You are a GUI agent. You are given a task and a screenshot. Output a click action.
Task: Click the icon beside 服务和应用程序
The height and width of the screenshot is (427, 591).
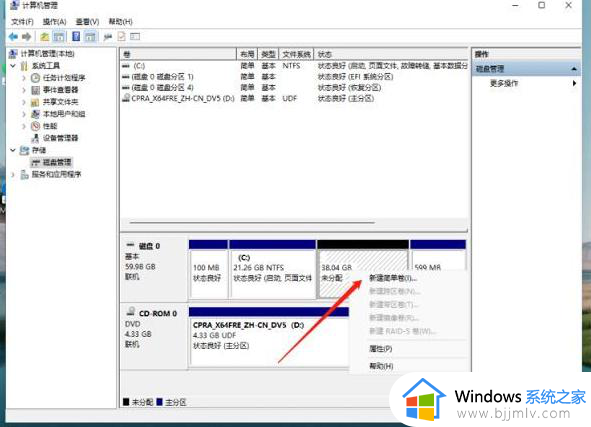24,174
